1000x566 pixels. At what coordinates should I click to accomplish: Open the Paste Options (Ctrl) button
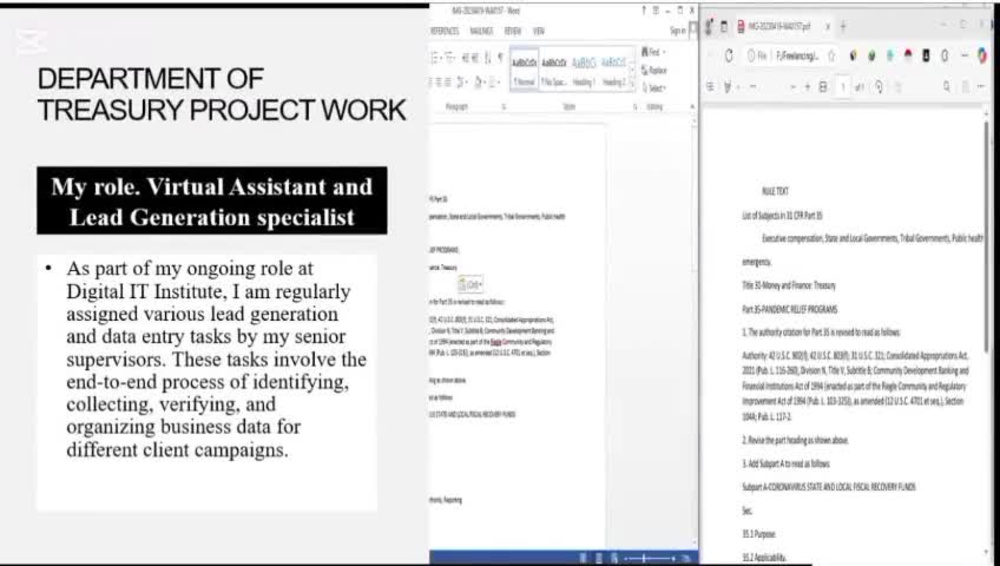click(x=471, y=285)
